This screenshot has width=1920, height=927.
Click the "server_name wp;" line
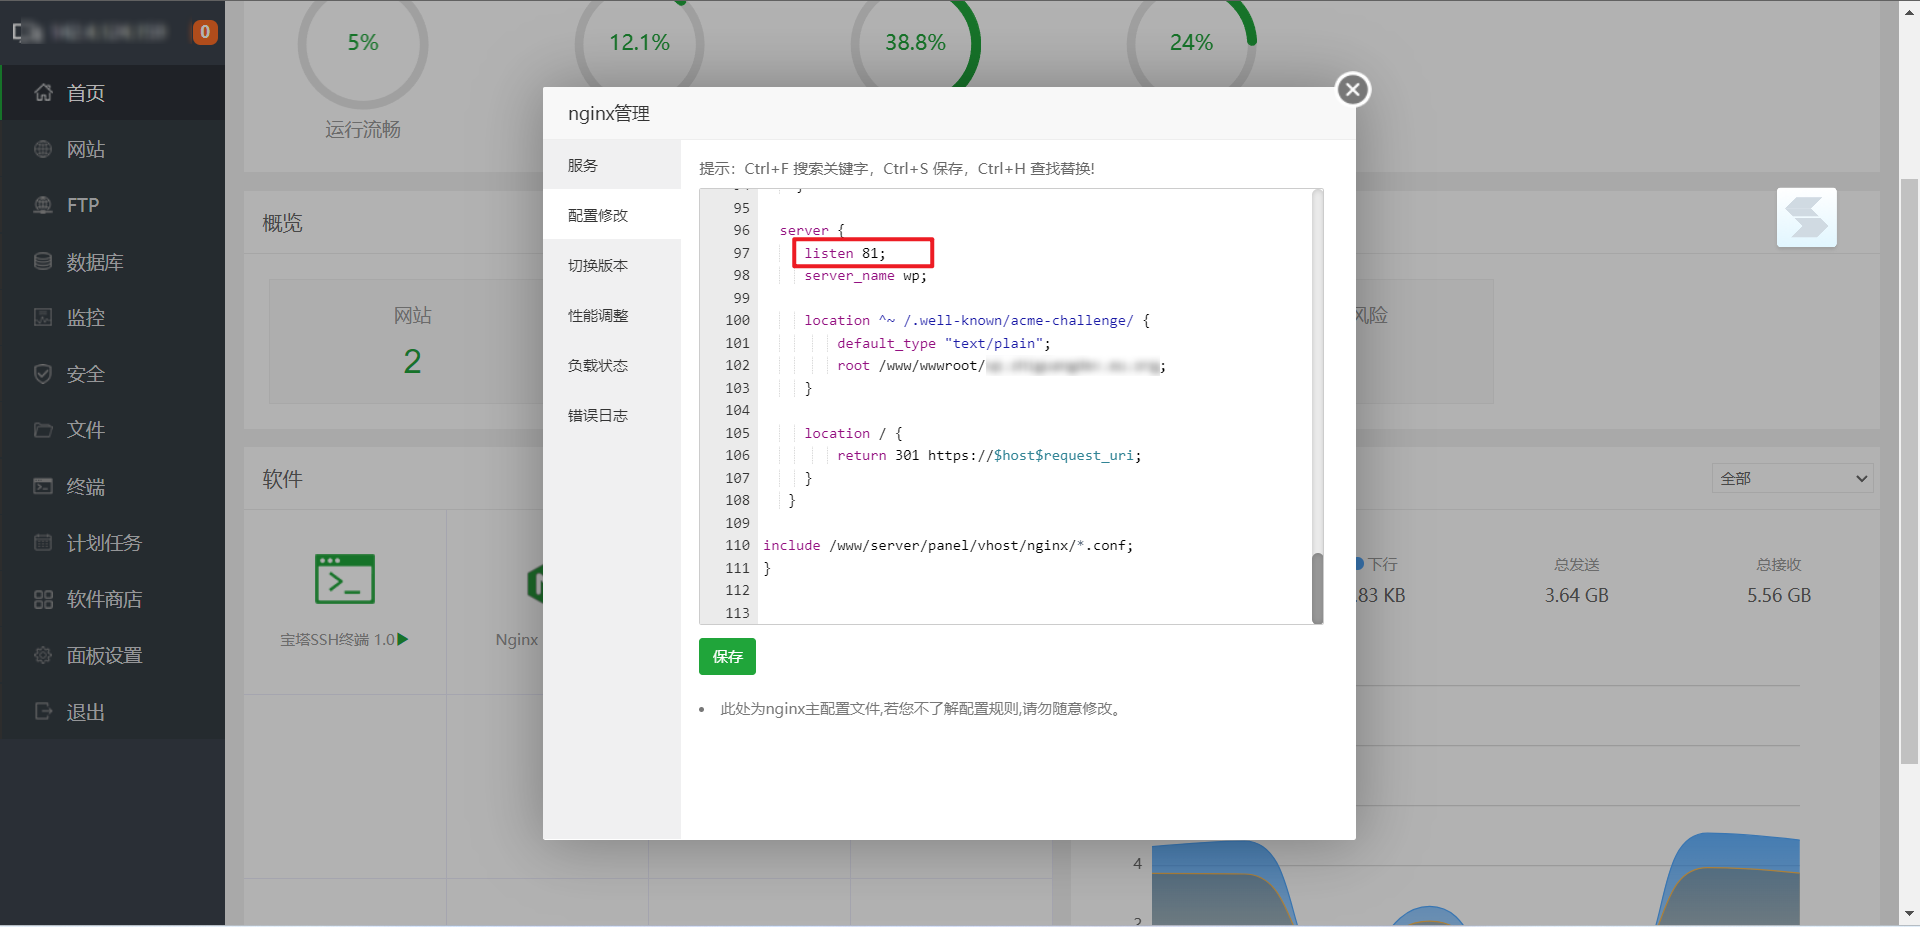pyautogui.click(x=866, y=276)
